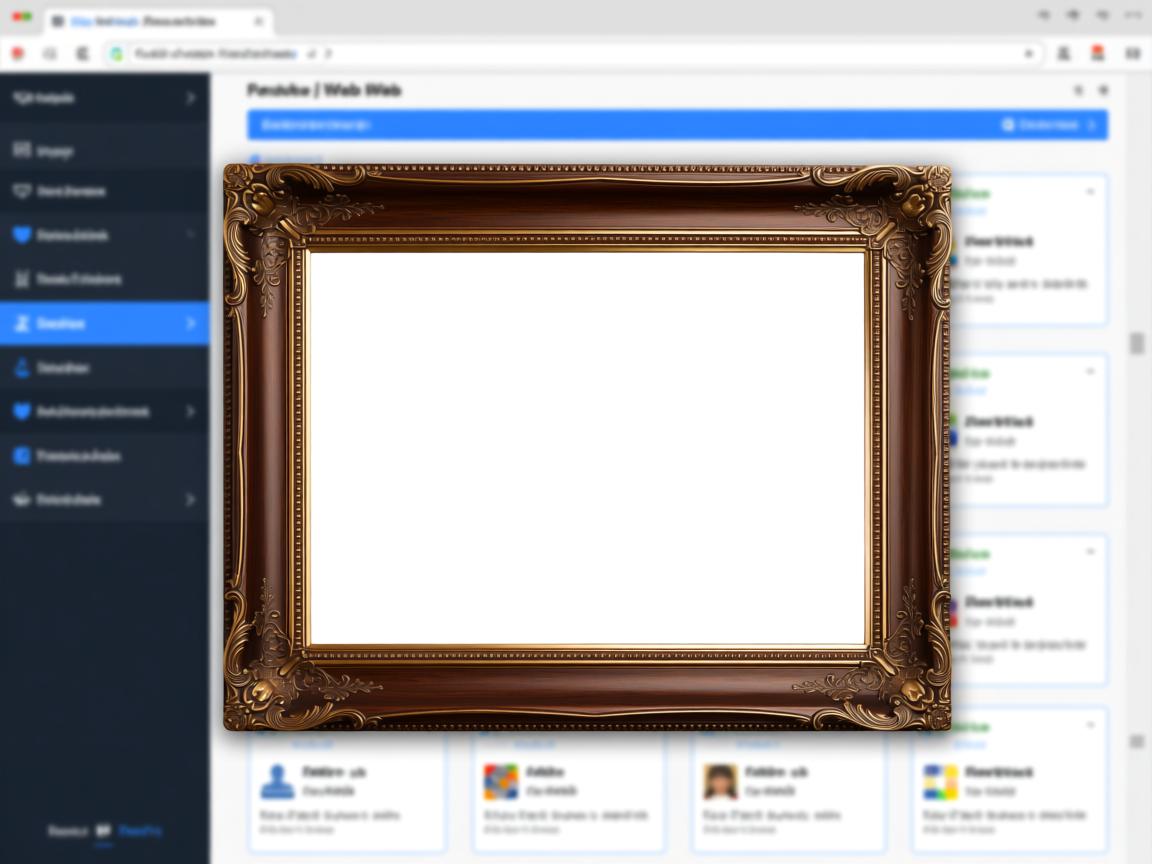
Task: Click the grid icon in the dark sidebar
Action: tap(22, 150)
